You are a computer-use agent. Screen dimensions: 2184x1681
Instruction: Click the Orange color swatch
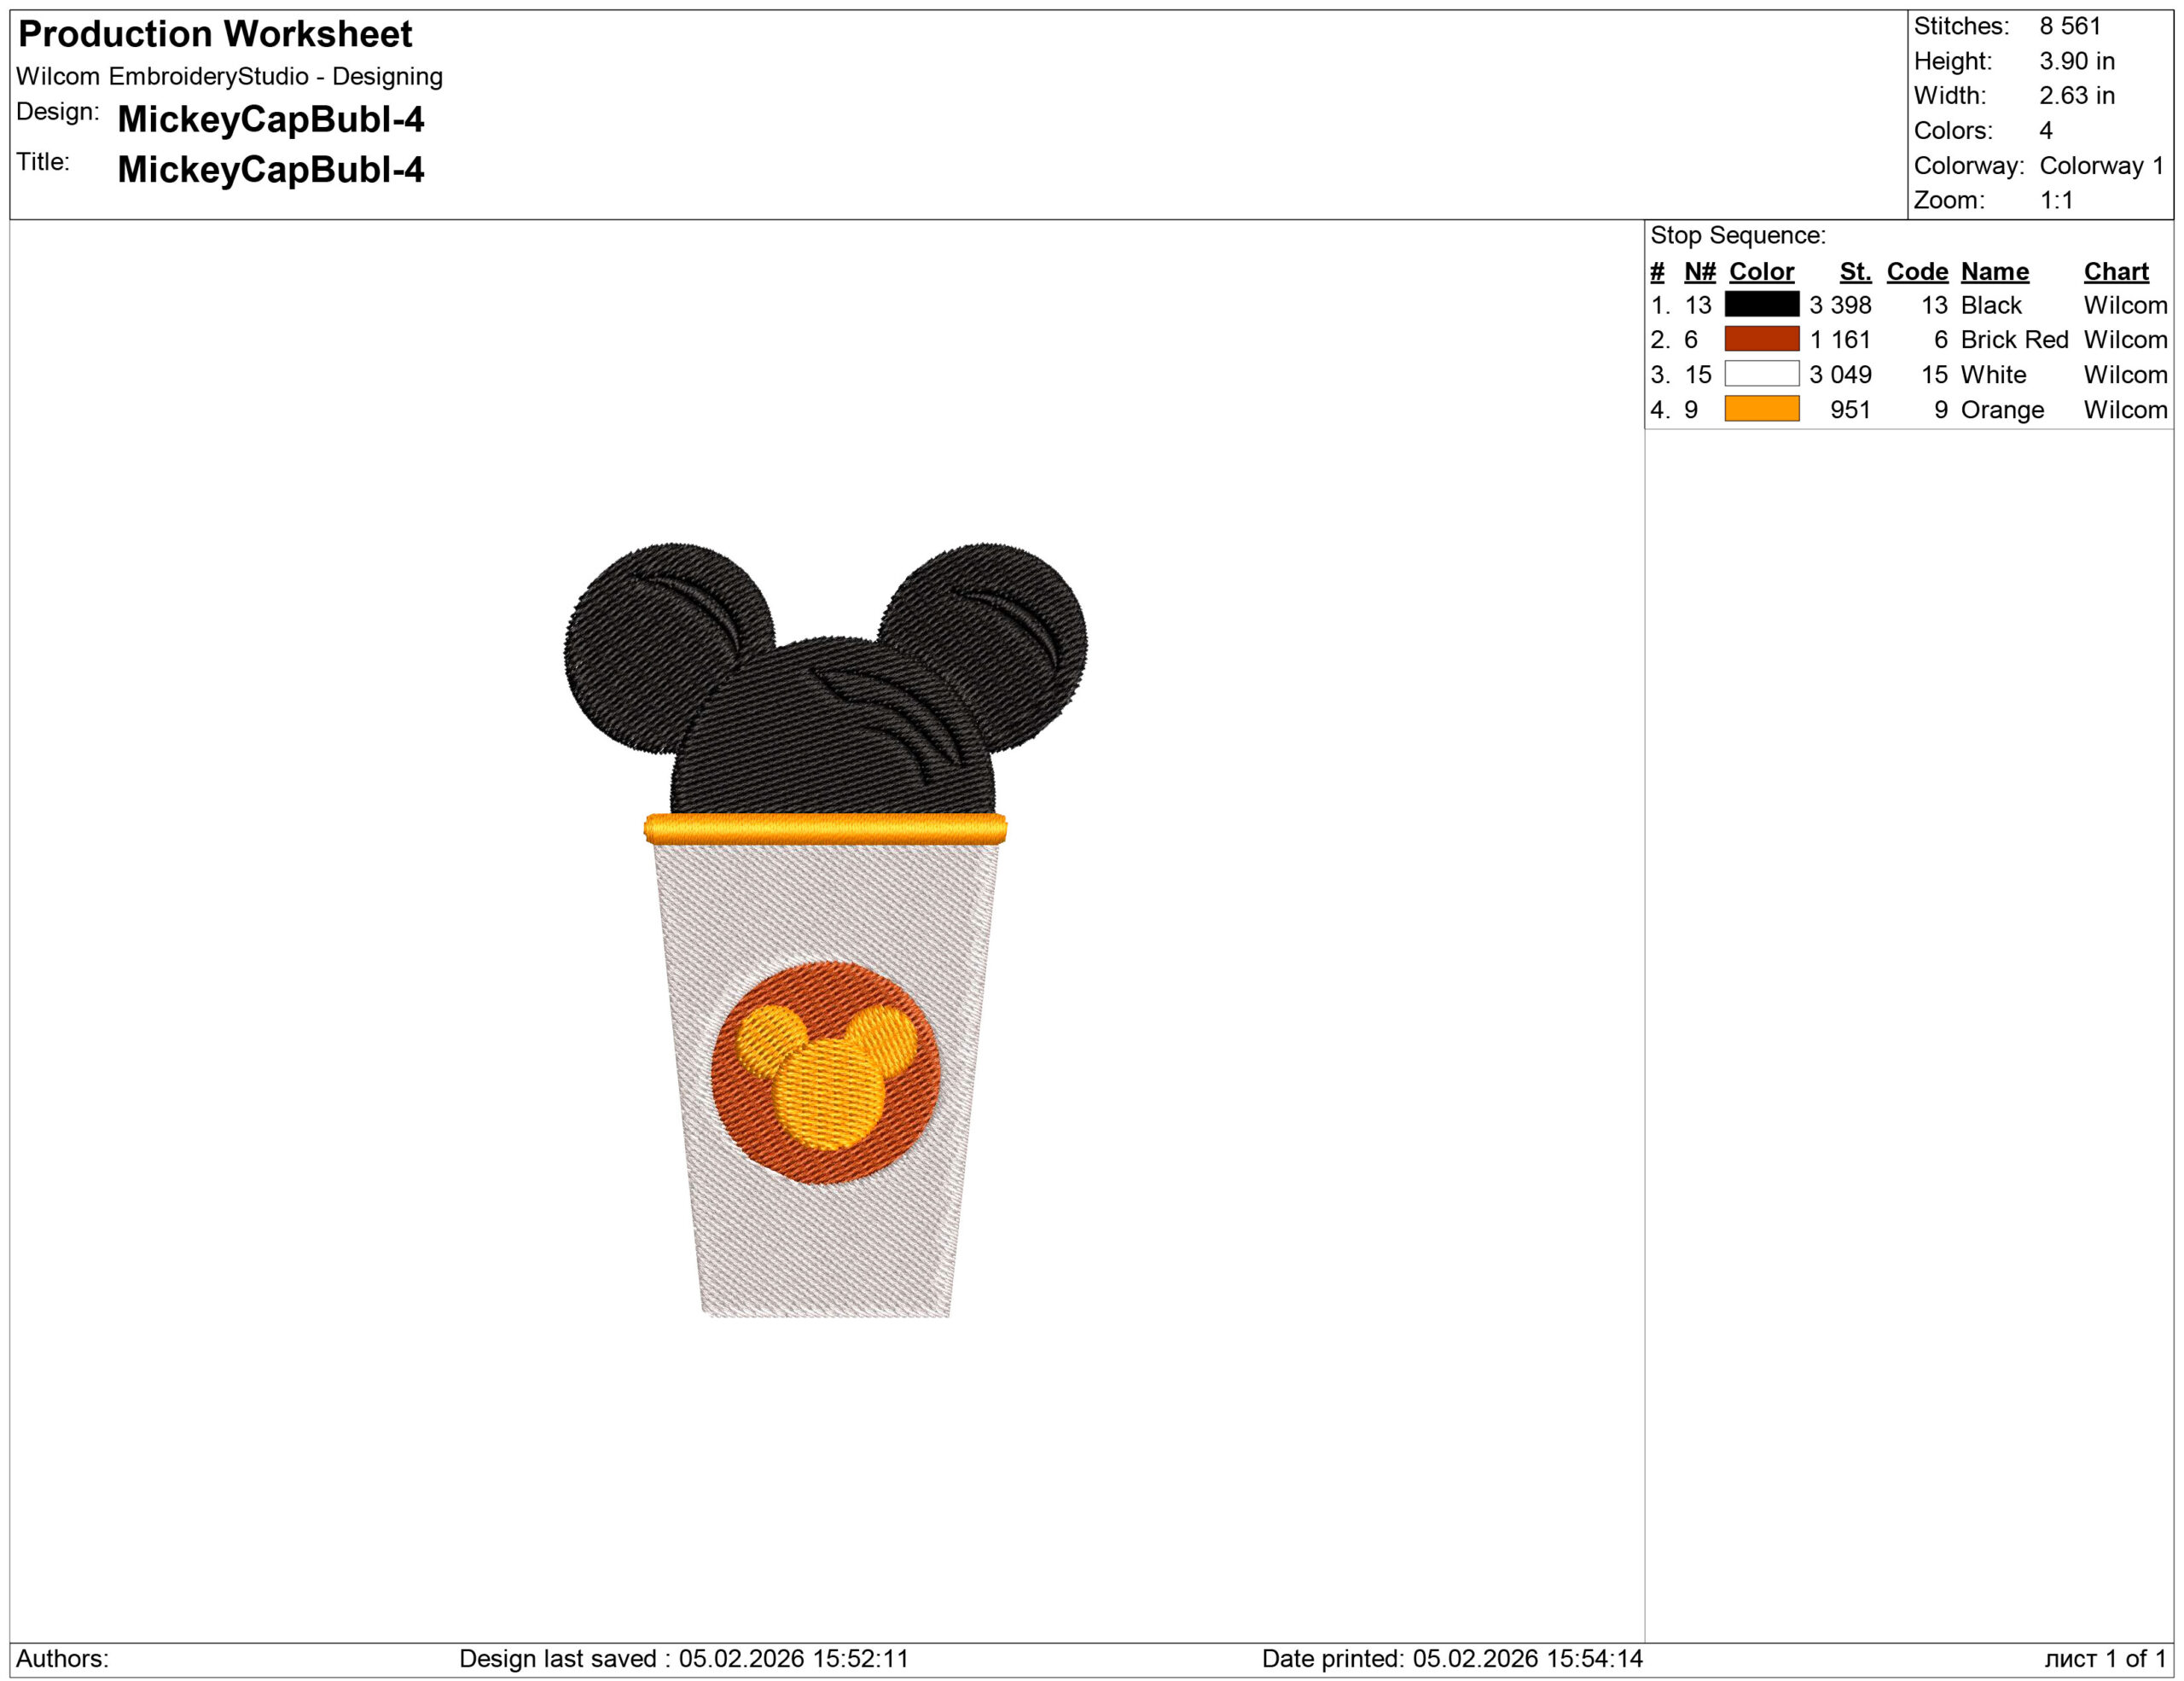pyautogui.click(x=1761, y=409)
